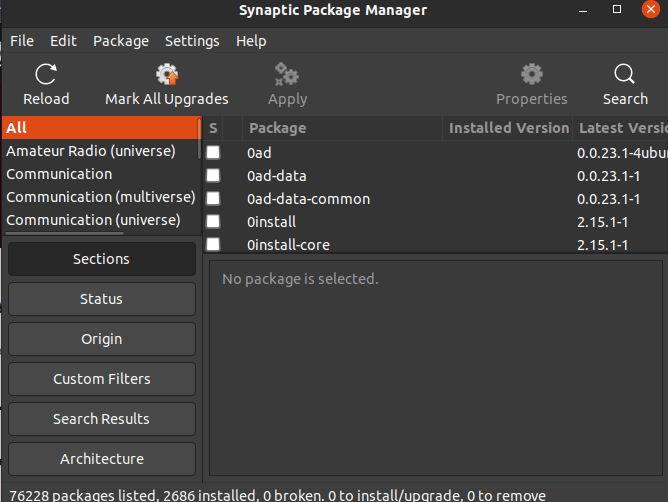668x502 pixels.
Task: Select the 0ad-data package row
Action: click(x=436, y=176)
